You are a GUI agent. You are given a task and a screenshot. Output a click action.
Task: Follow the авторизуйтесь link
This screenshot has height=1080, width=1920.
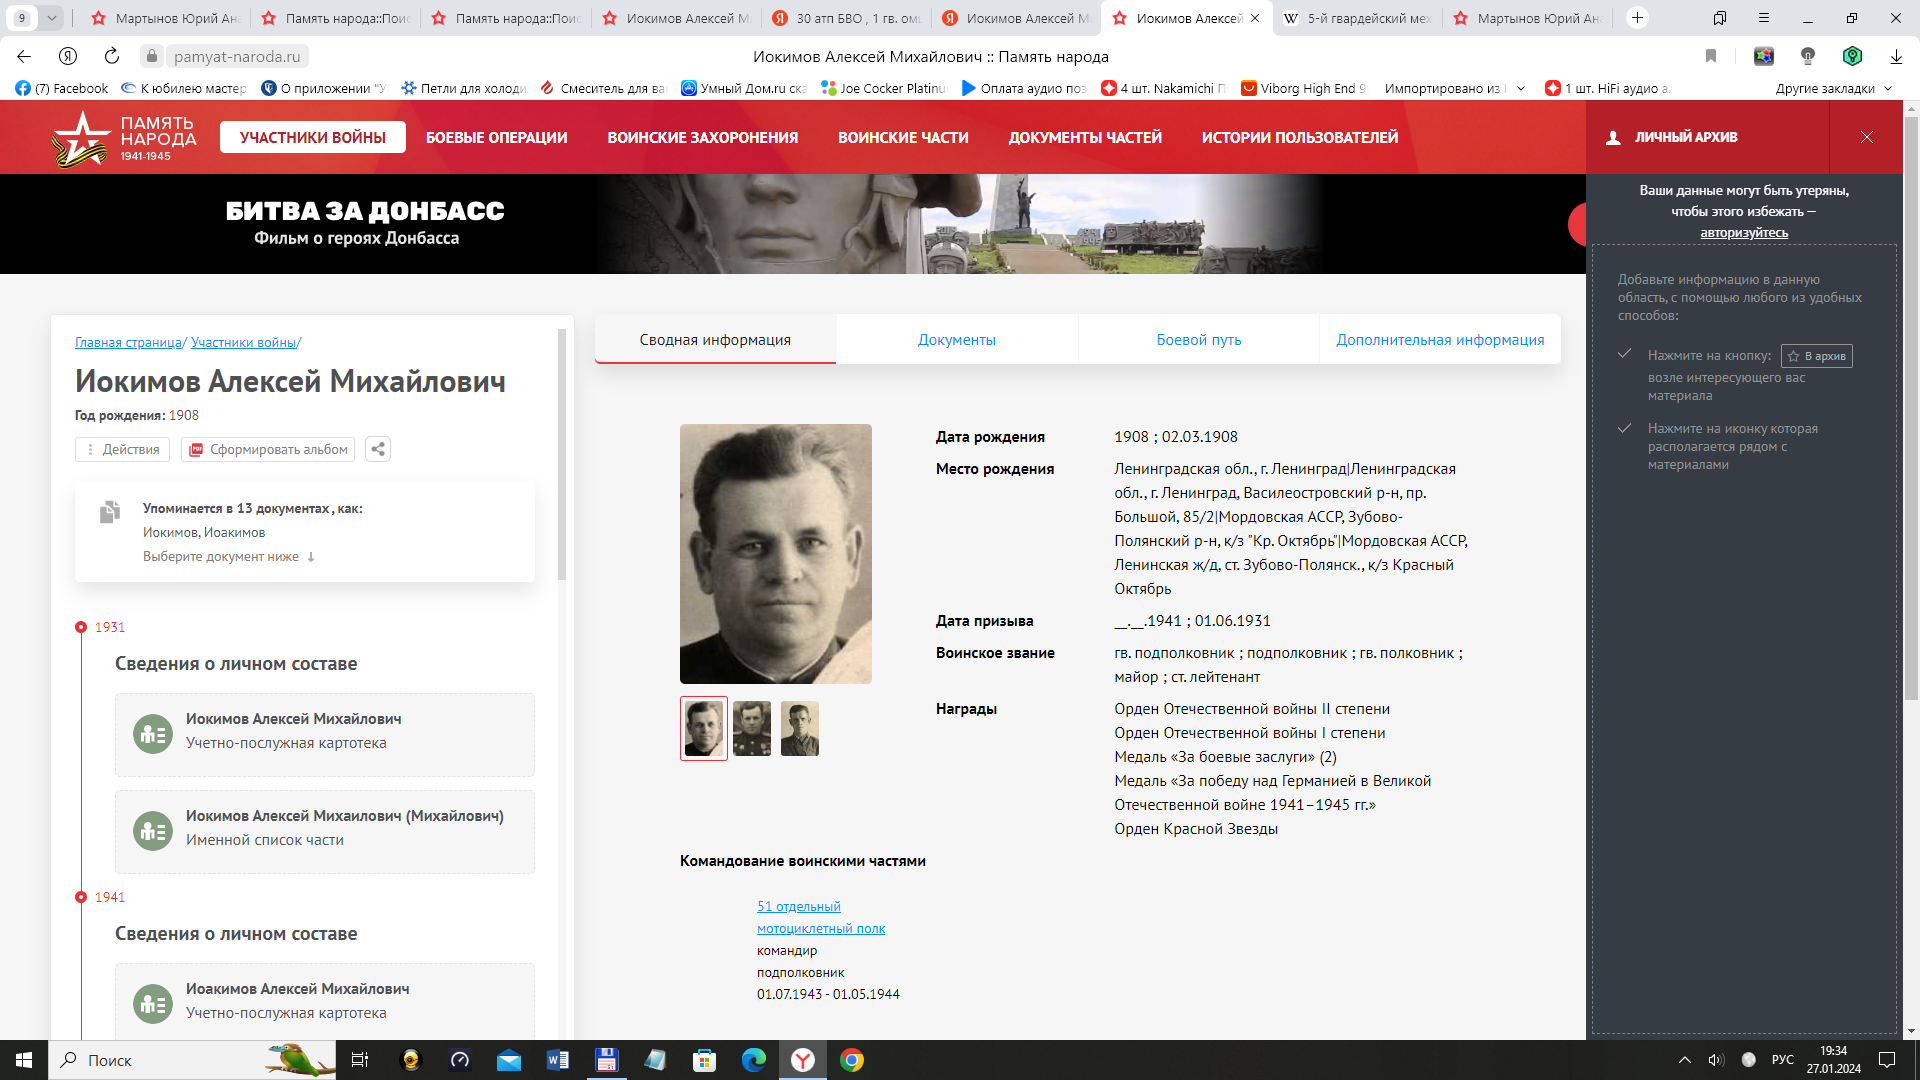[x=1744, y=232]
